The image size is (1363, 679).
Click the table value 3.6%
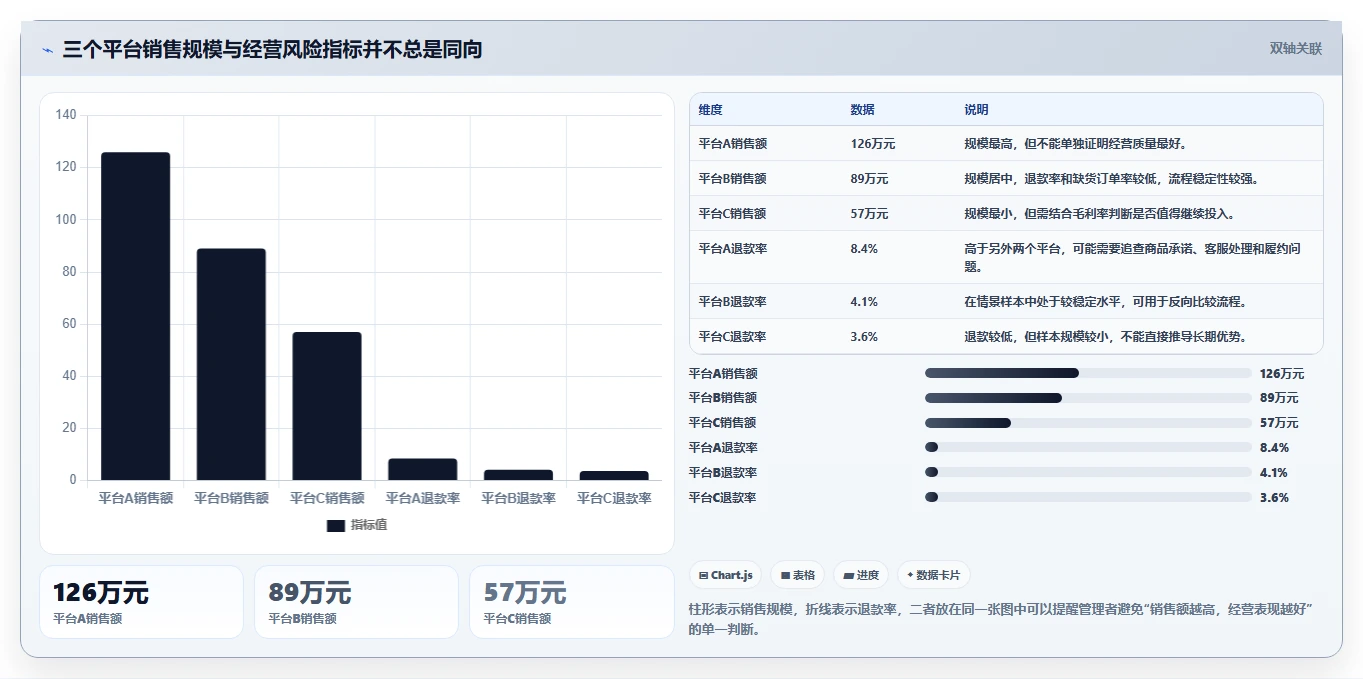coord(864,336)
